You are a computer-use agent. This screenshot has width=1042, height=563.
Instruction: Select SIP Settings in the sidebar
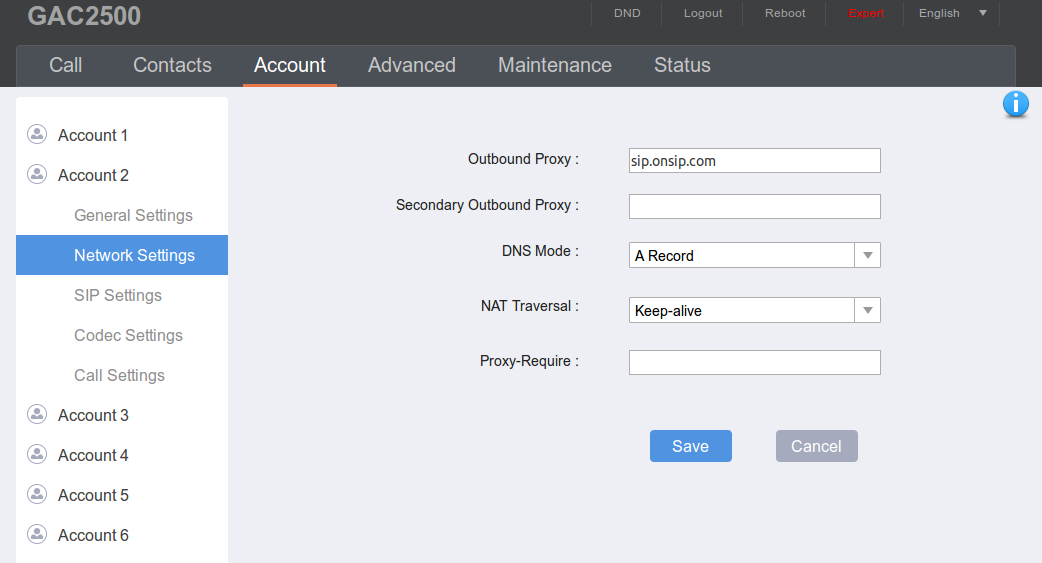point(118,295)
